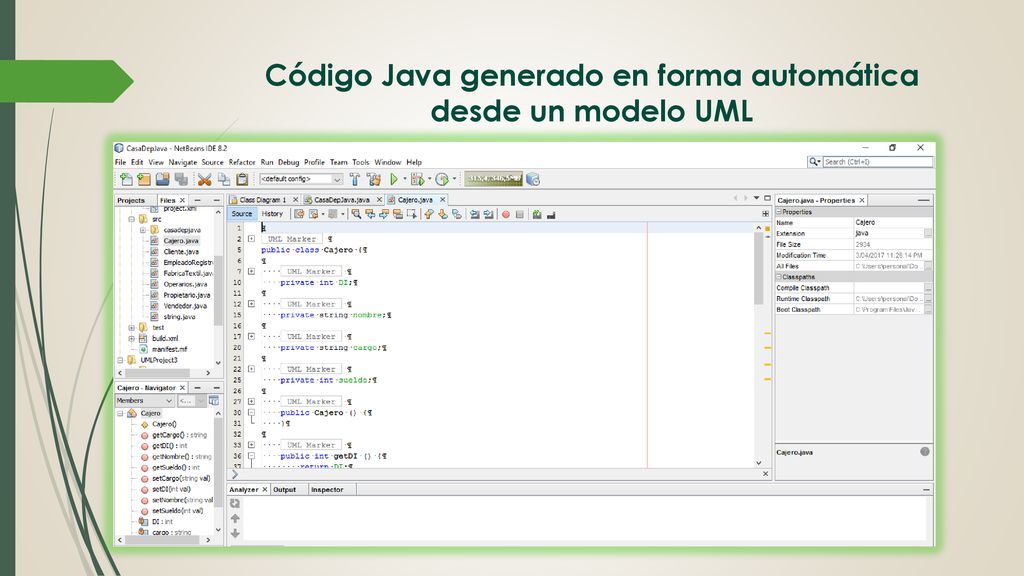Click the New File toolbar icon

126,179
